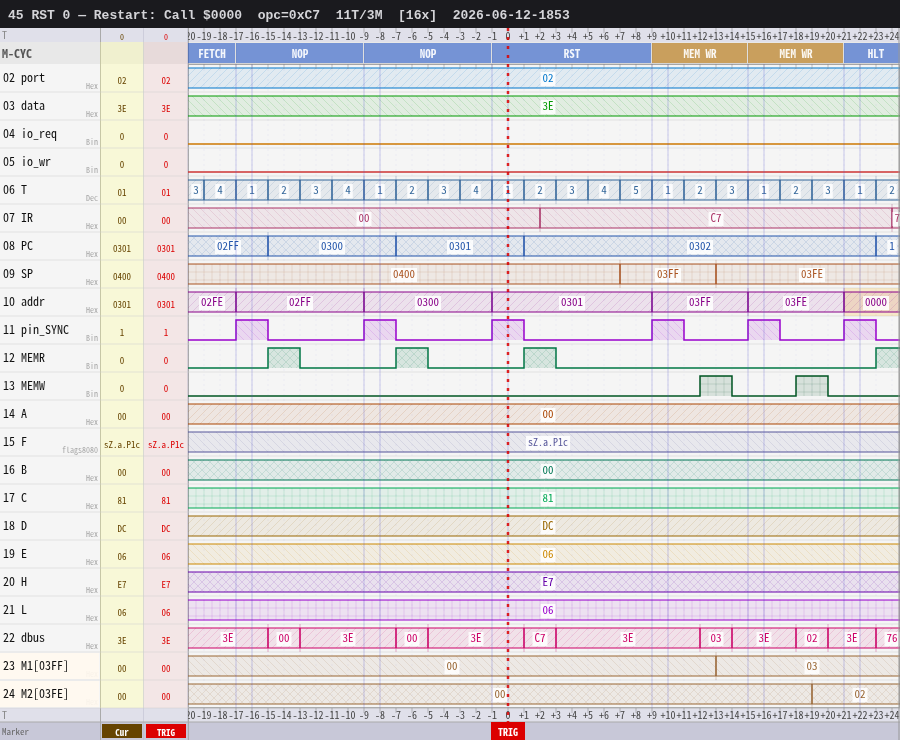Click the '24 M2[03FE]' memory watch label

[36, 694]
